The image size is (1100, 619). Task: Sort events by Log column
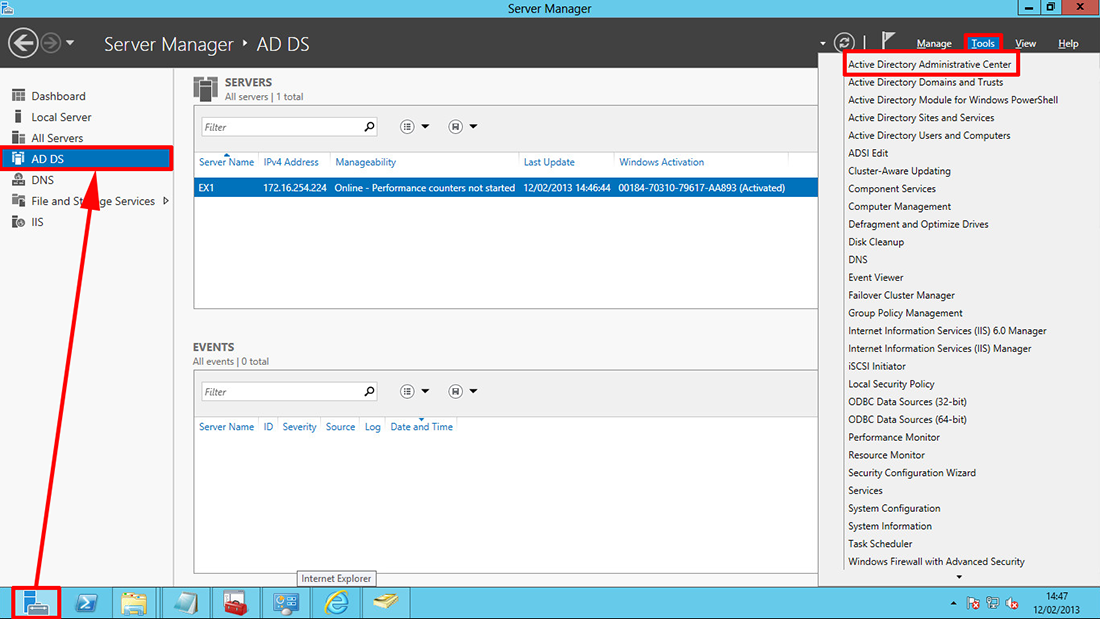point(373,427)
